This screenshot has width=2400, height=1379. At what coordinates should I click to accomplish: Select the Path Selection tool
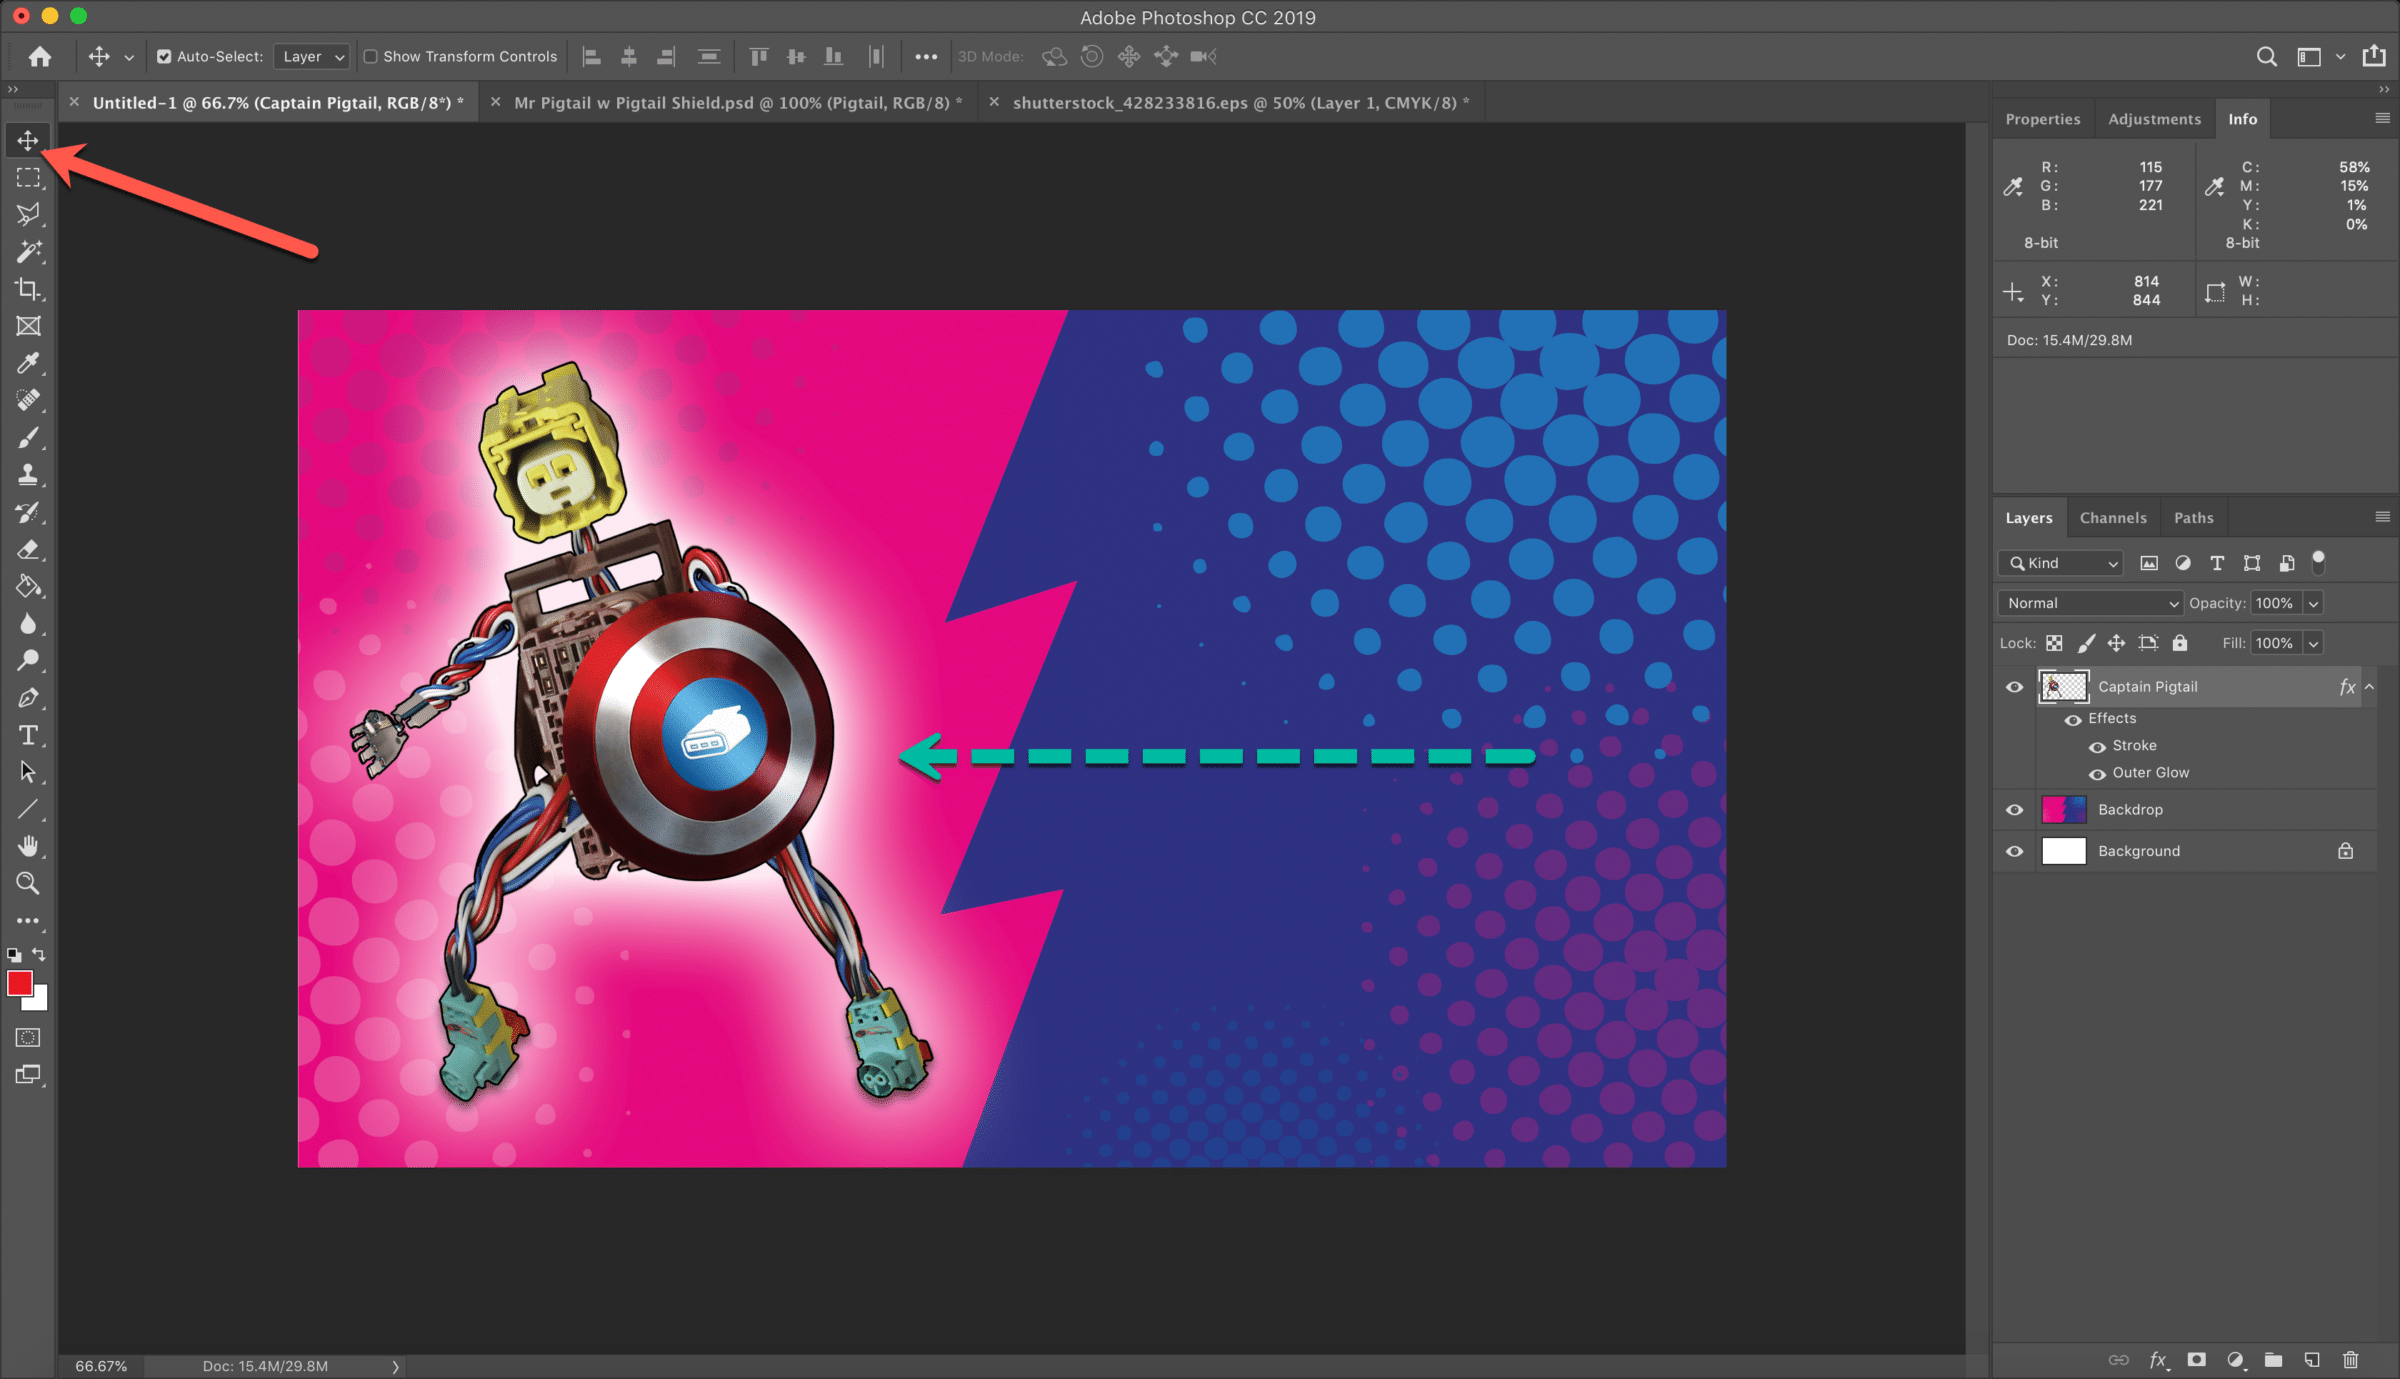28,772
